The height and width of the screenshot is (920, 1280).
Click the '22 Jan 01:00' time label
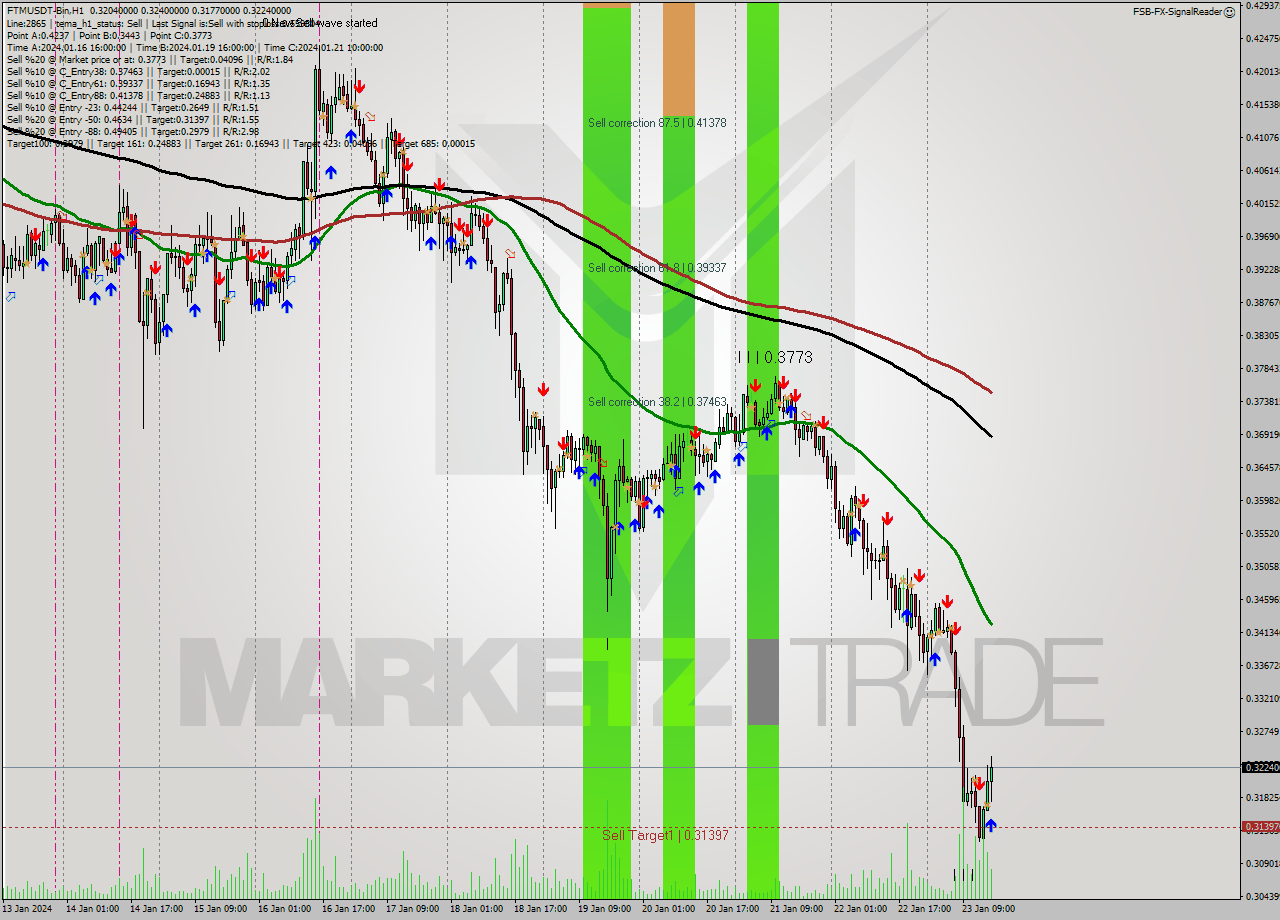(x=860, y=909)
